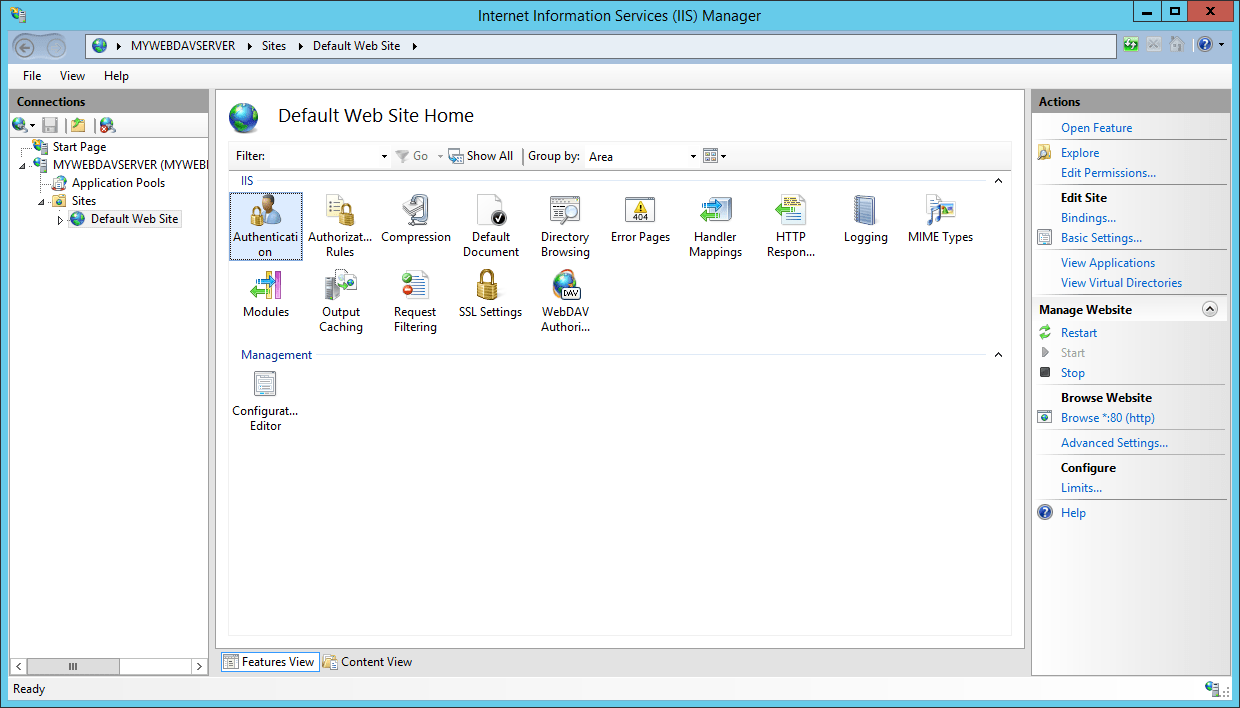Open Authorization Rules feature
This screenshot has height=708, width=1240.
pos(340,226)
